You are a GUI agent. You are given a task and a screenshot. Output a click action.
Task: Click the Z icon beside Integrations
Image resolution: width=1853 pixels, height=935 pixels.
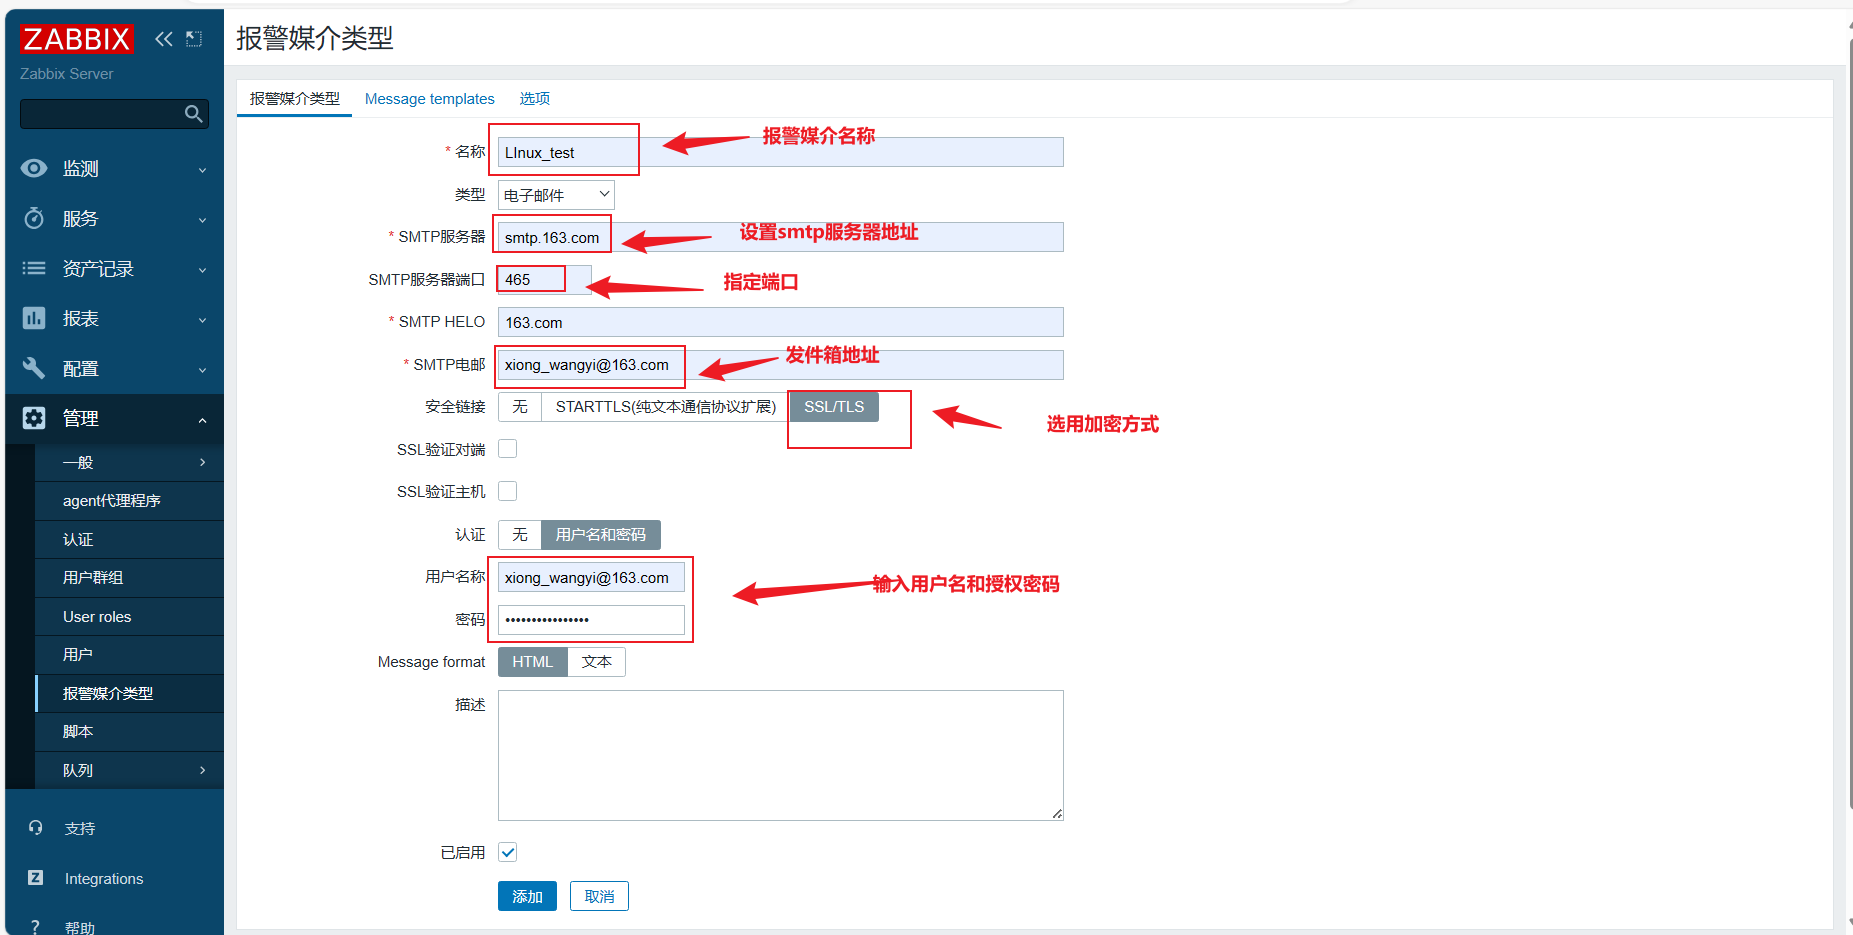[36, 878]
